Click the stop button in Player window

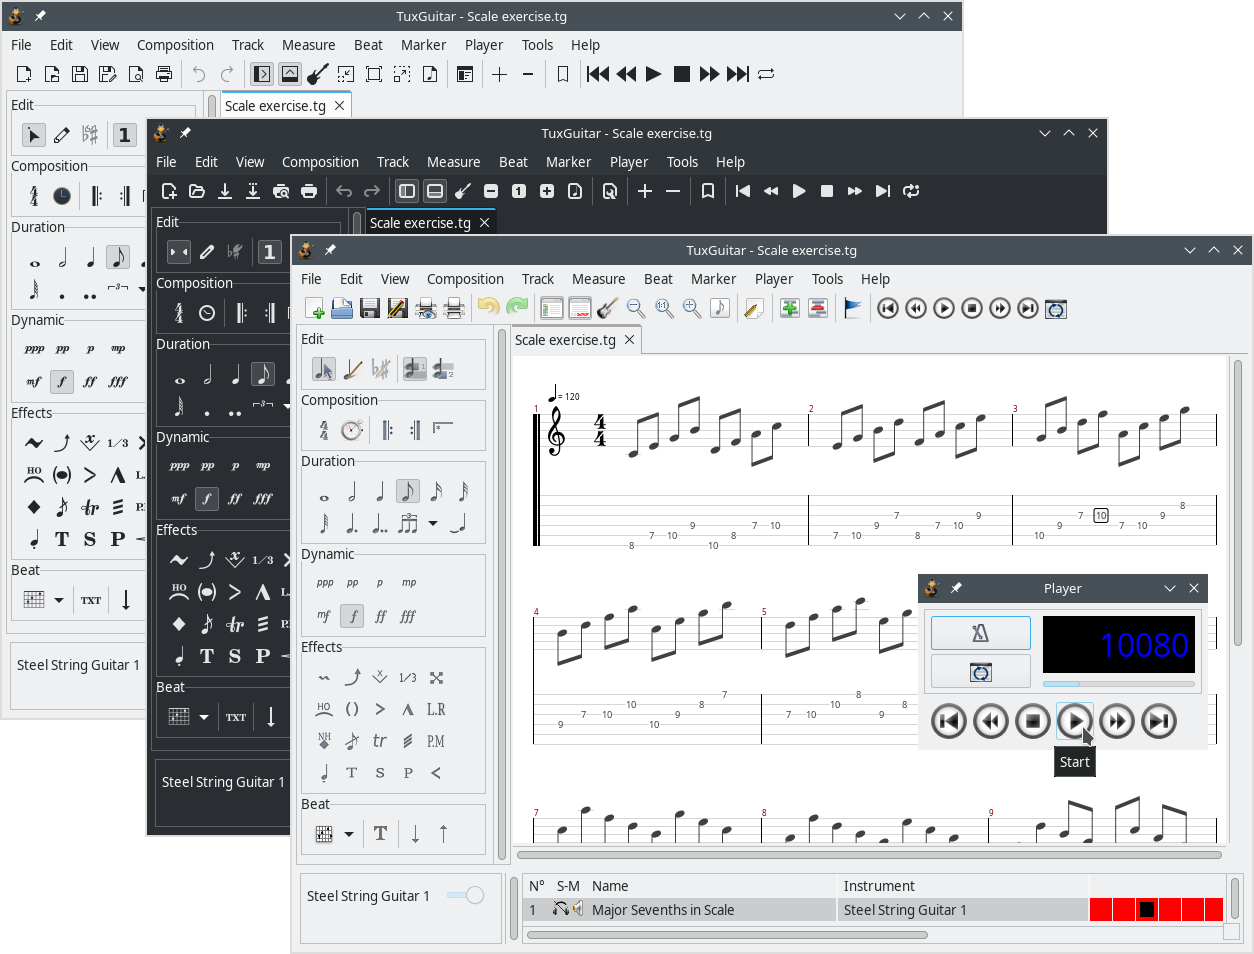coord(1033,720)
